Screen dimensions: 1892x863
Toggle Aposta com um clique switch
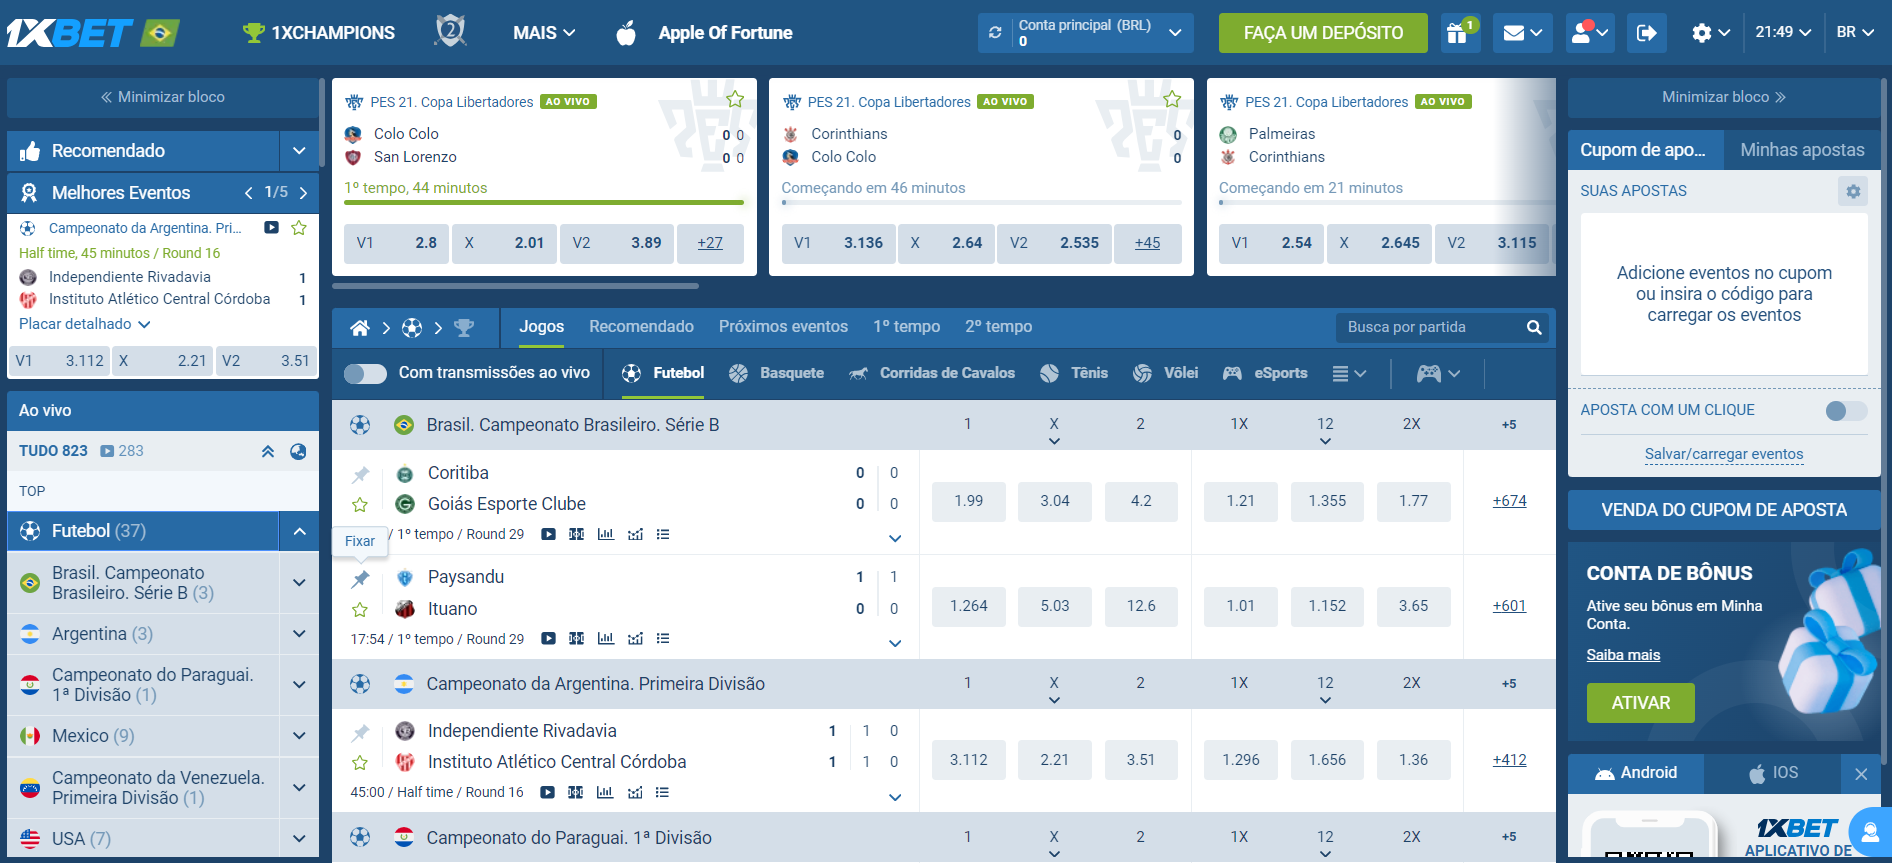click(x=1846, y=410)
